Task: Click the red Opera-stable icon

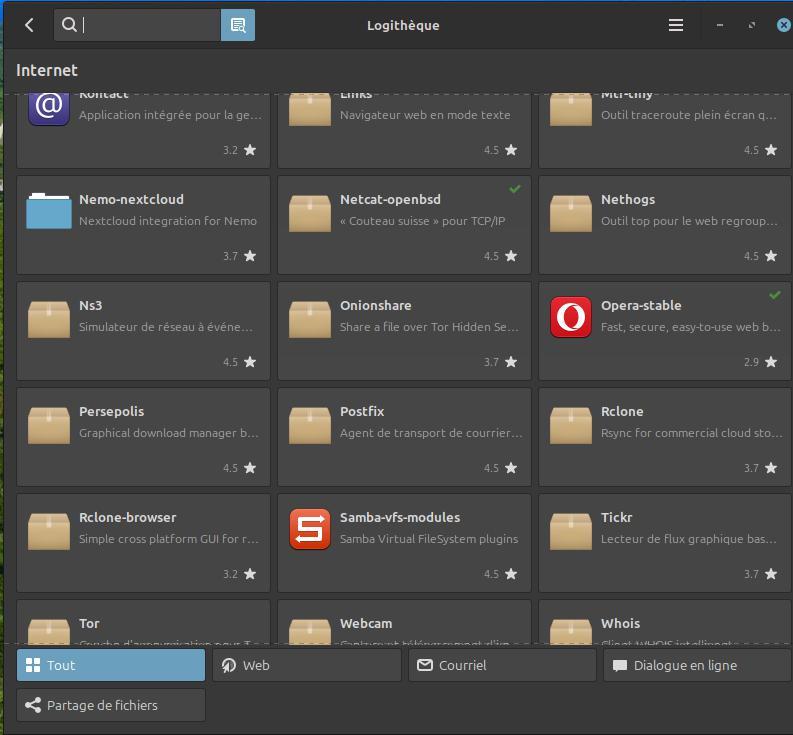Action: tap(570, 317)
